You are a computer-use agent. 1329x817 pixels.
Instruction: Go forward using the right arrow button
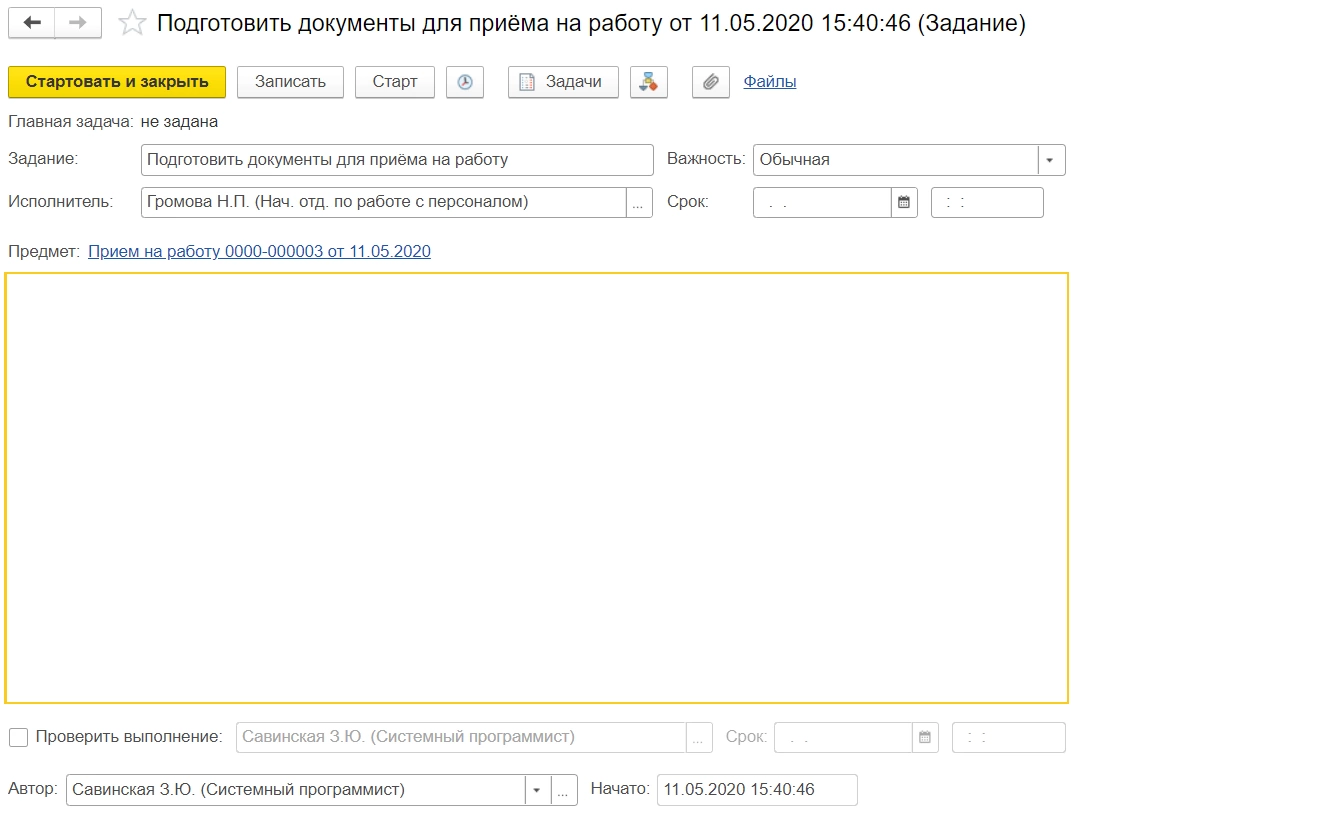78,23
